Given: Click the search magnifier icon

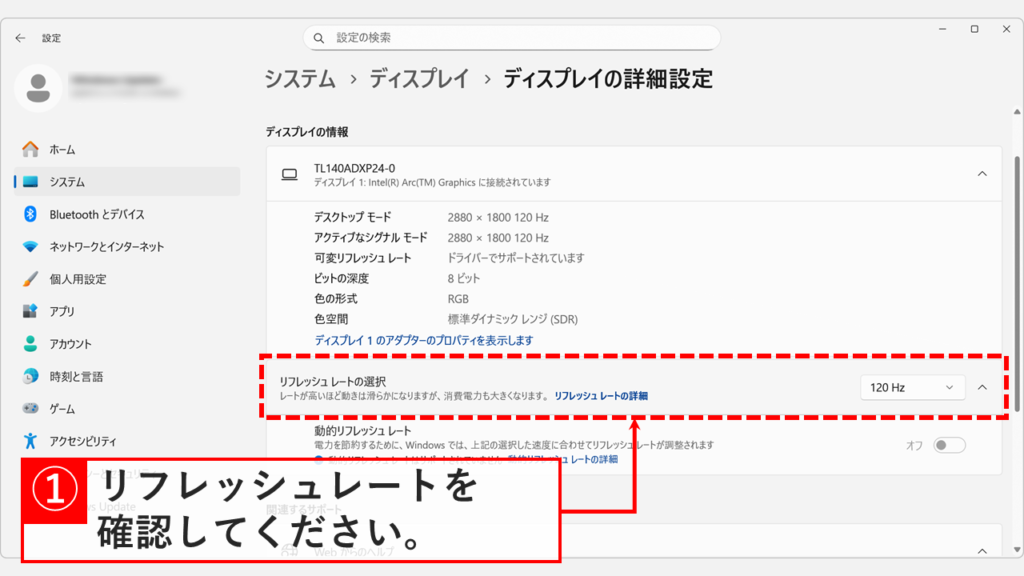Looking at the screenshot, I should (318, 37).
